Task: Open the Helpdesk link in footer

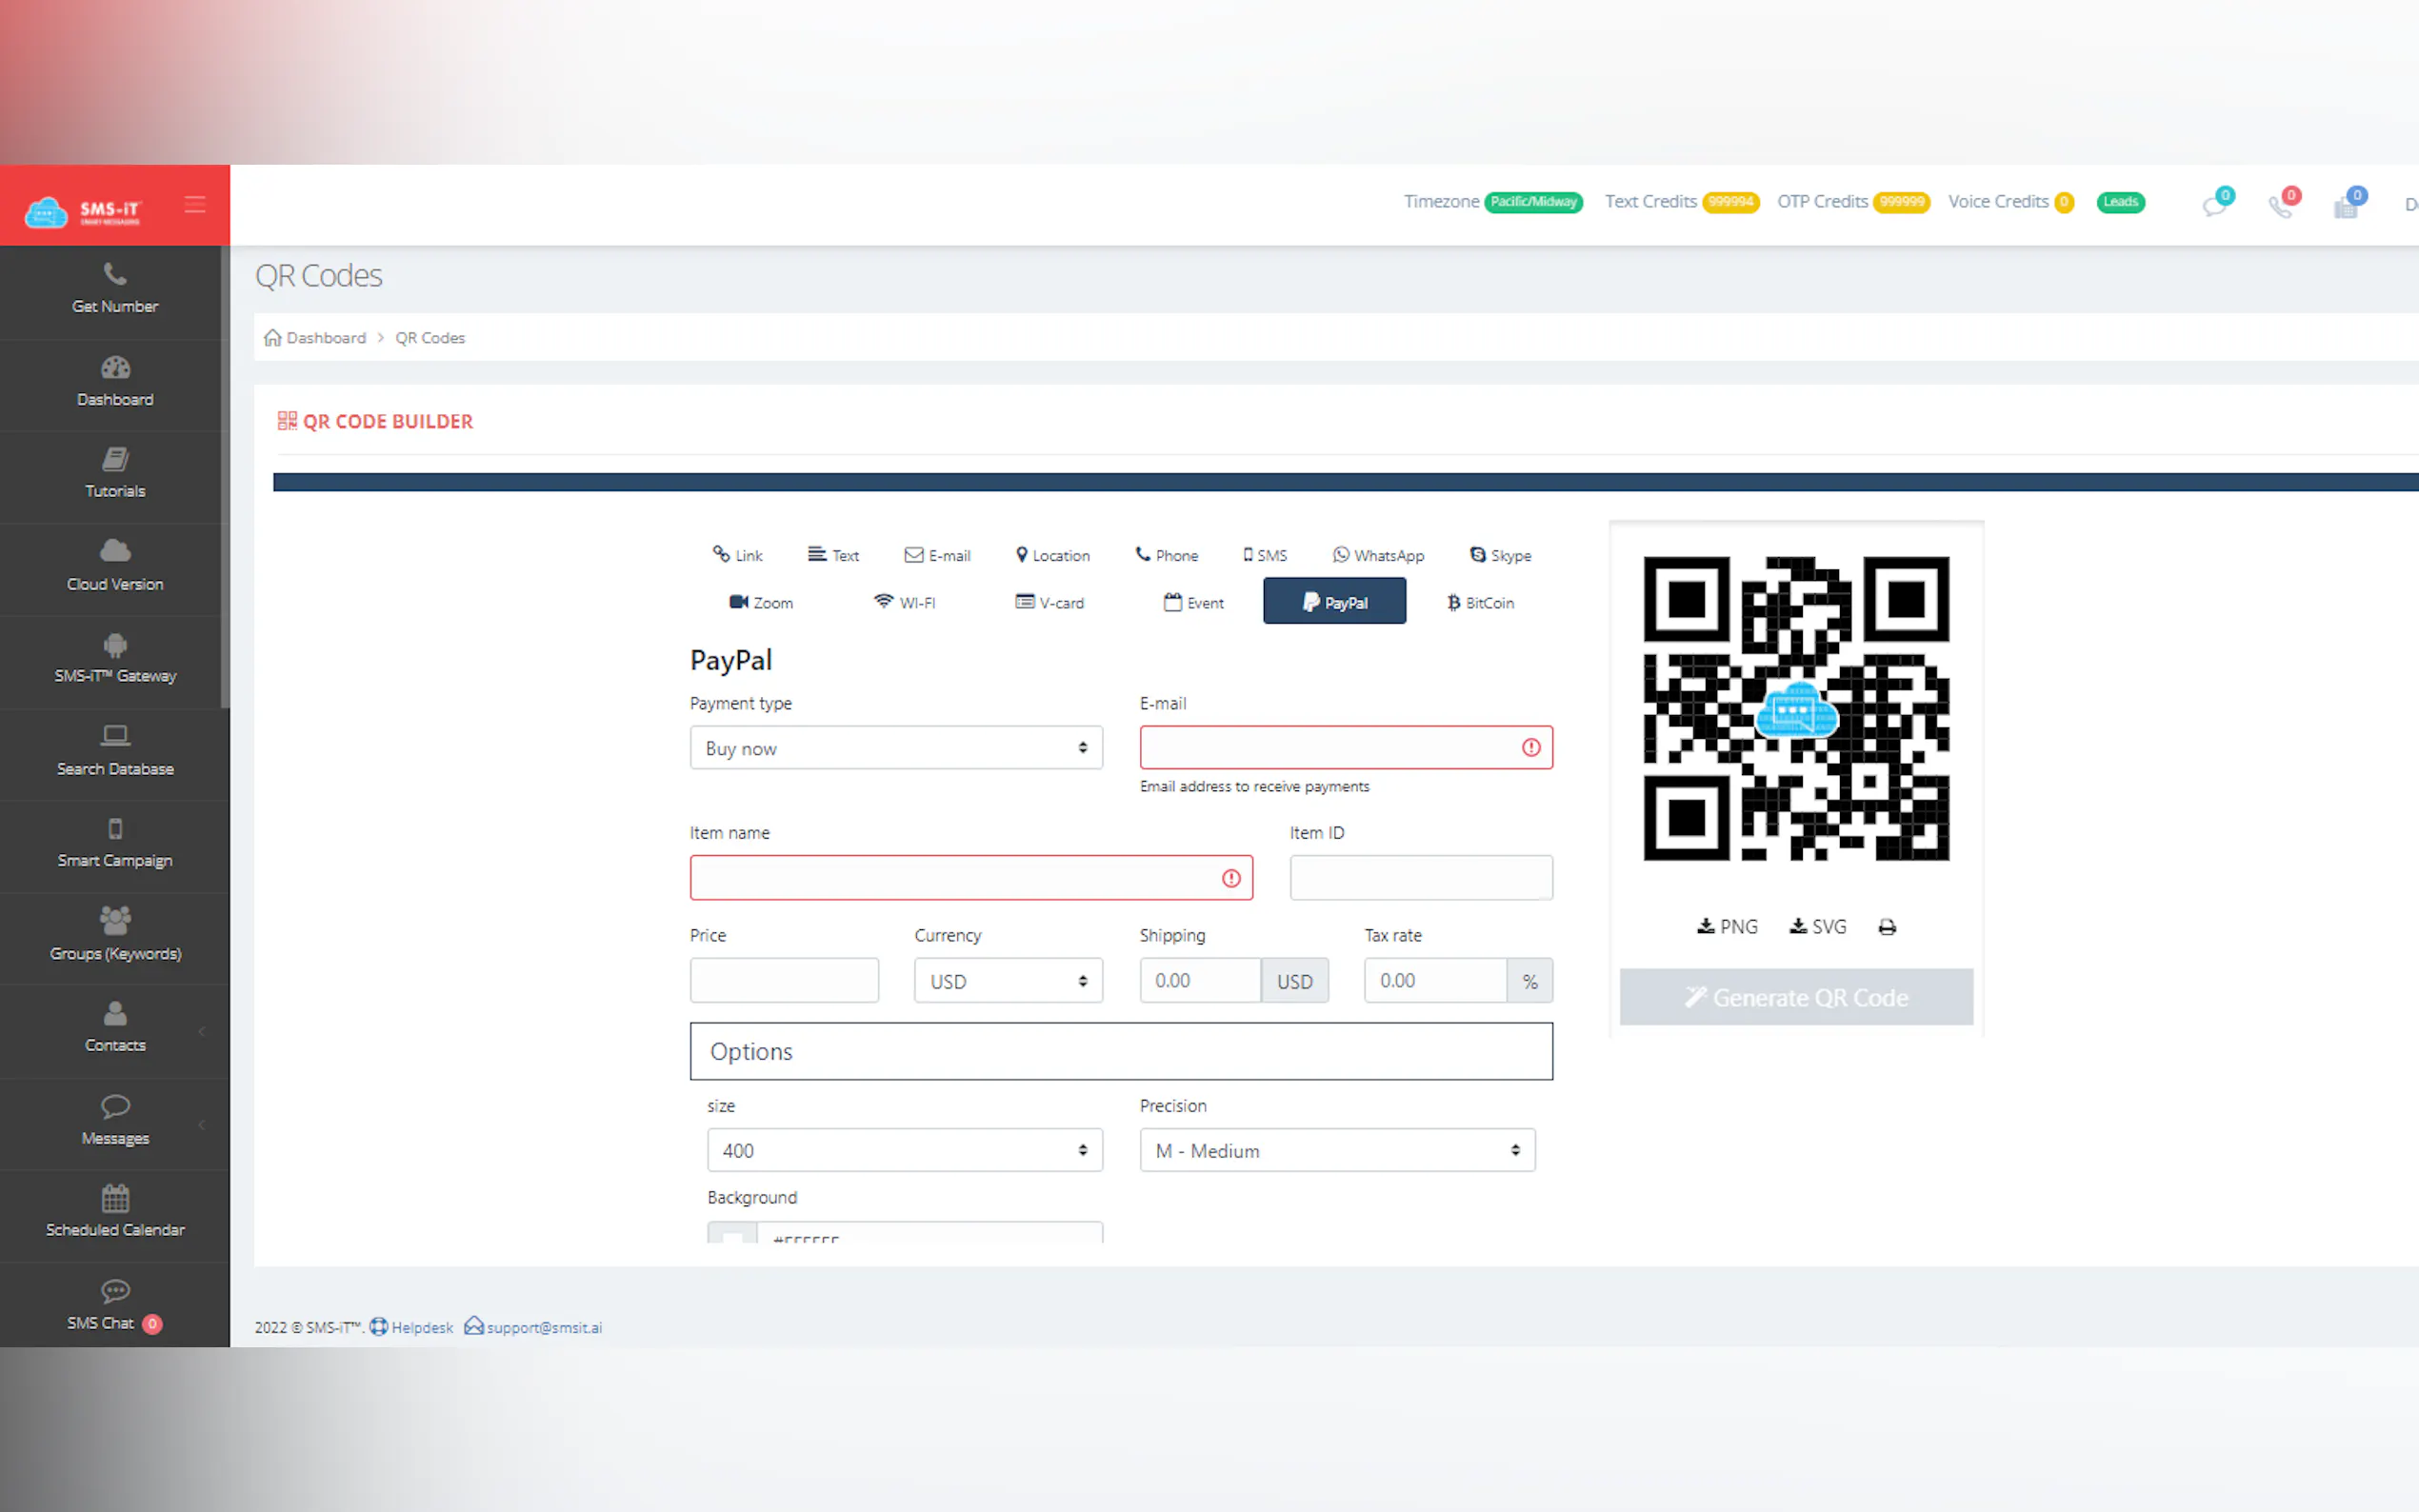Action: point(411,1327)
